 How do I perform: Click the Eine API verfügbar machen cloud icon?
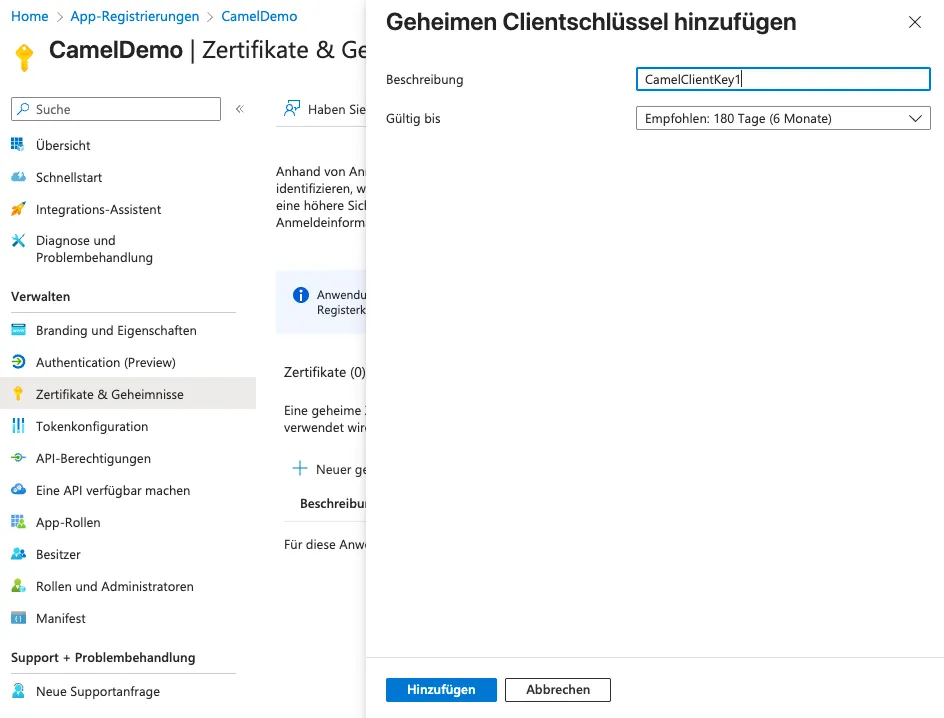[x=18, y=489]
